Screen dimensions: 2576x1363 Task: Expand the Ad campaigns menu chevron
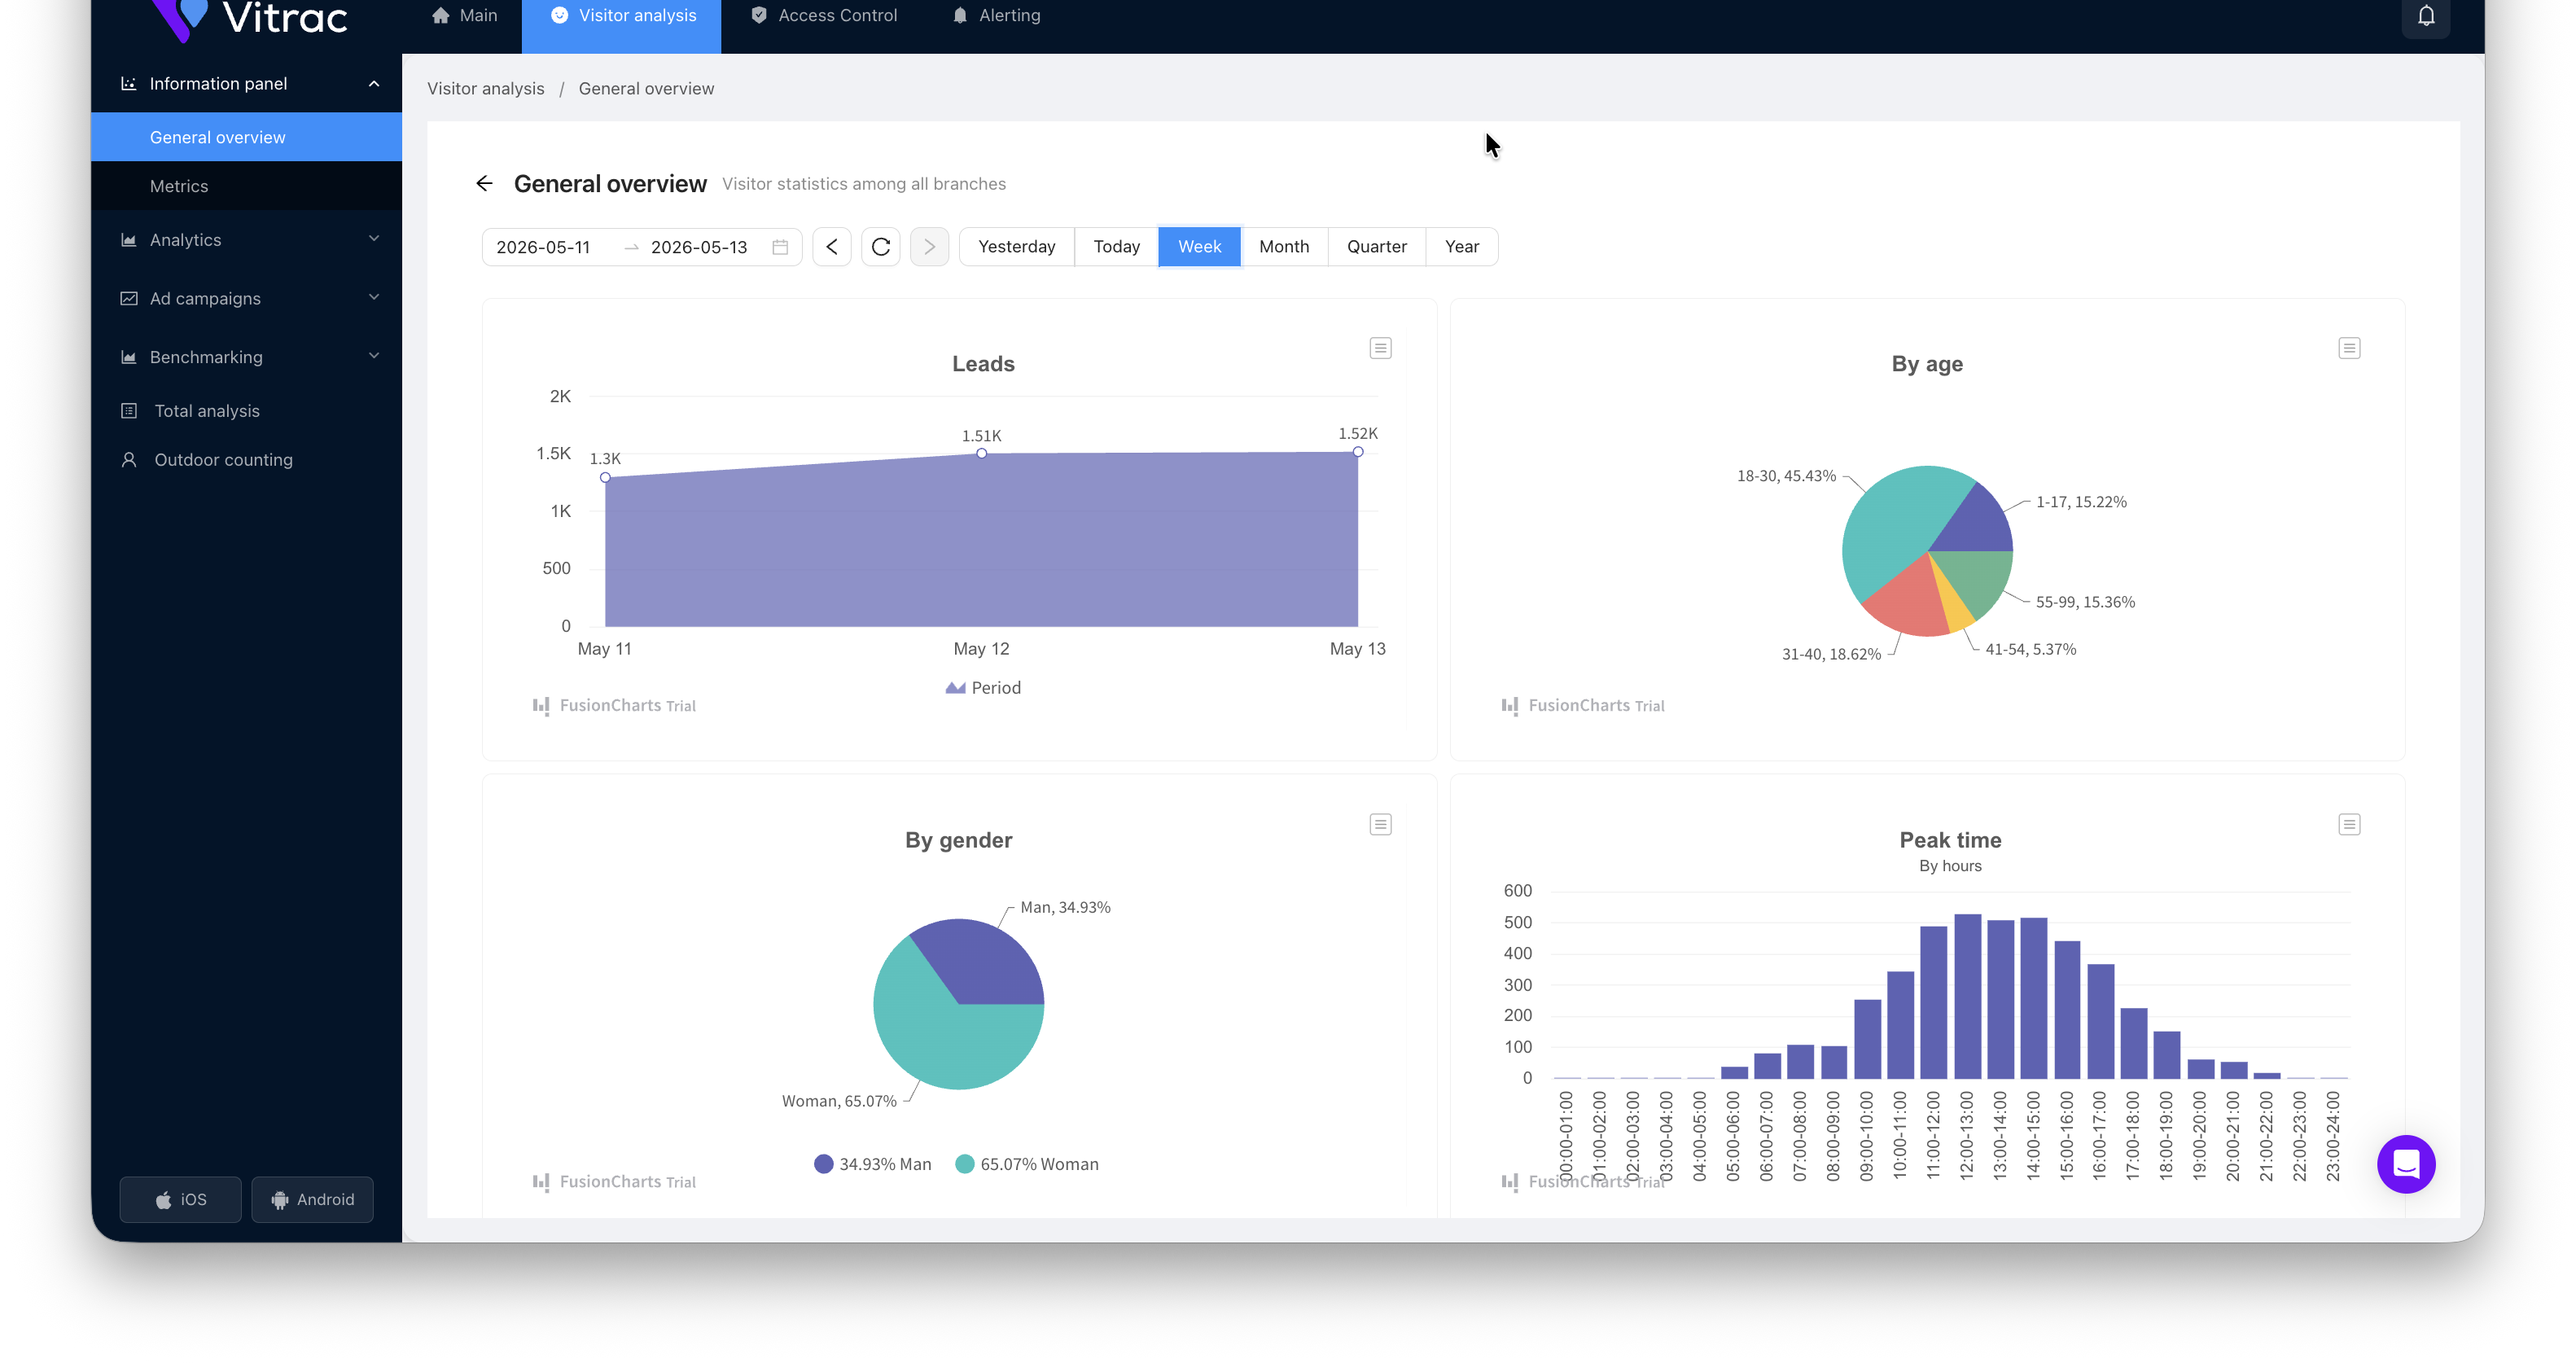click(x=374, y=298)
